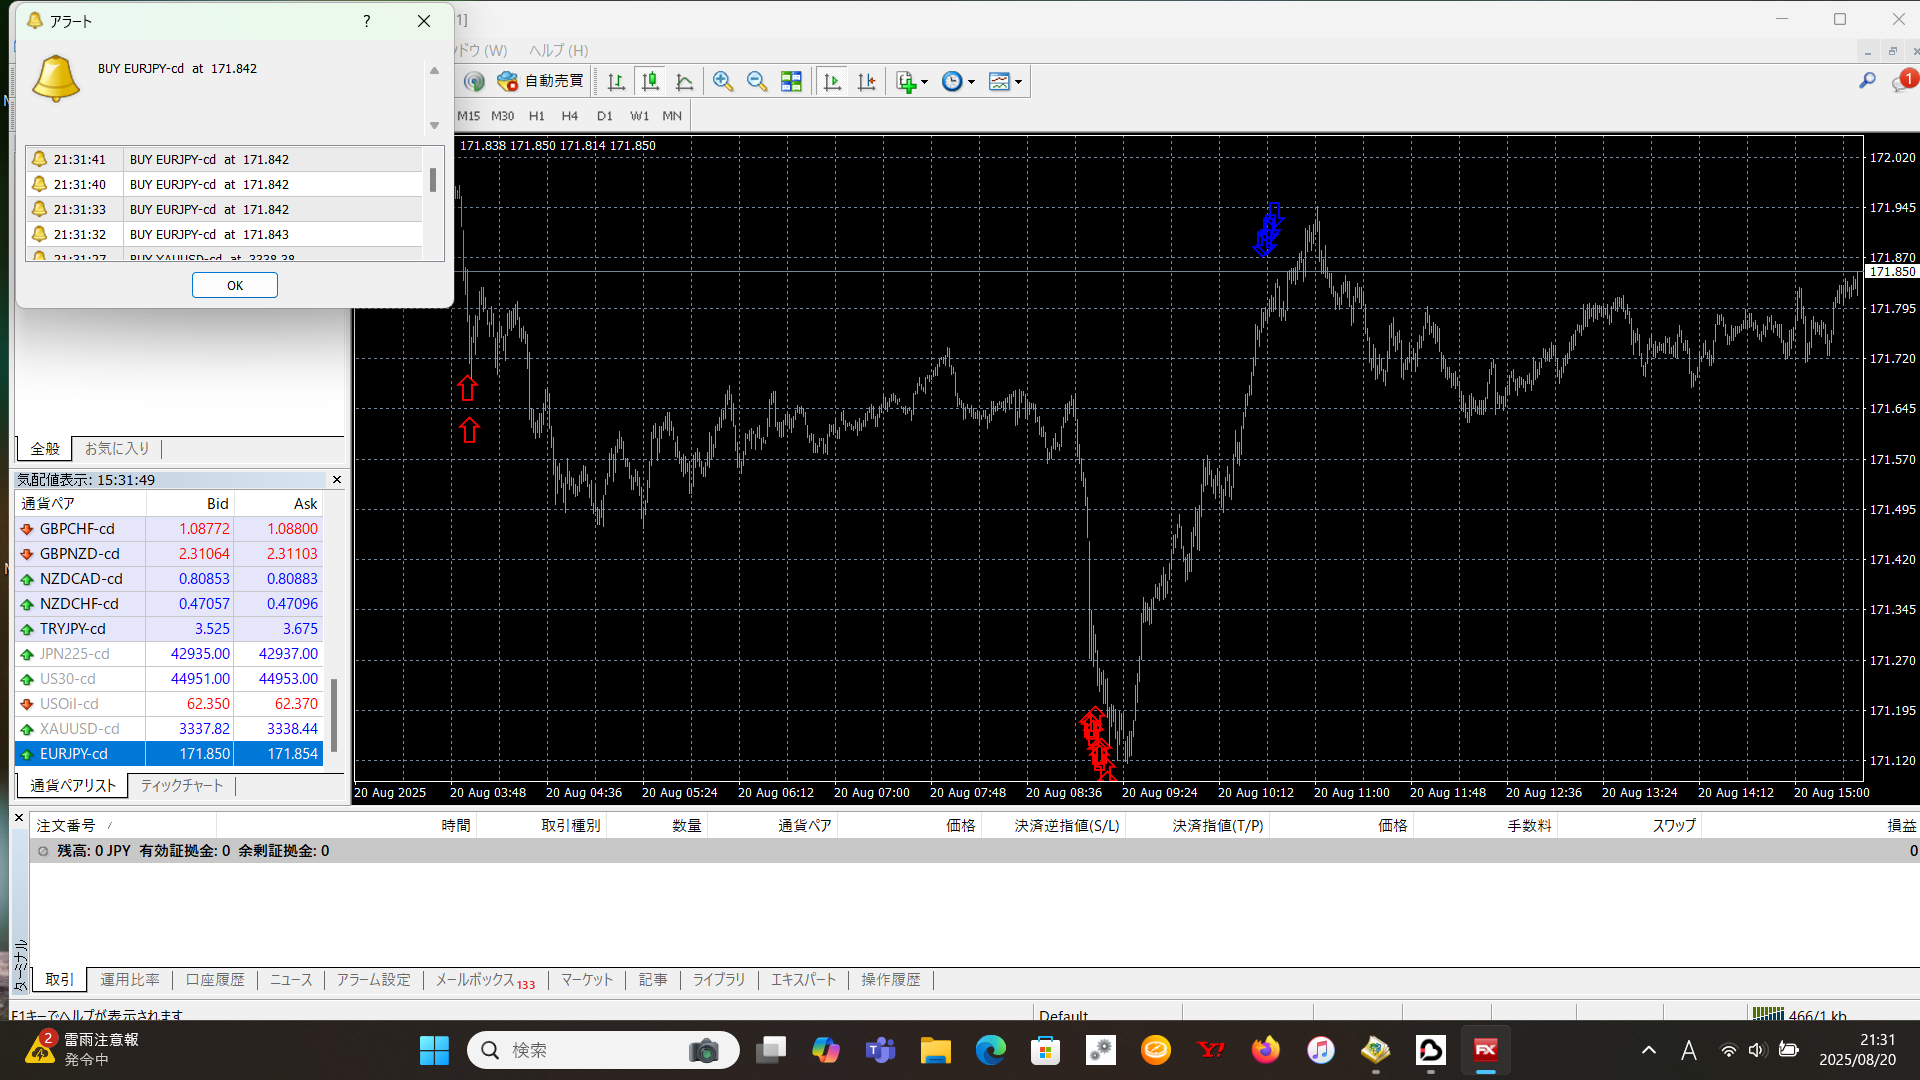The height and width of the screenshot is (1080, 1920).
Task: Zoom out of the chart
Action: click(x=757, y=82)
